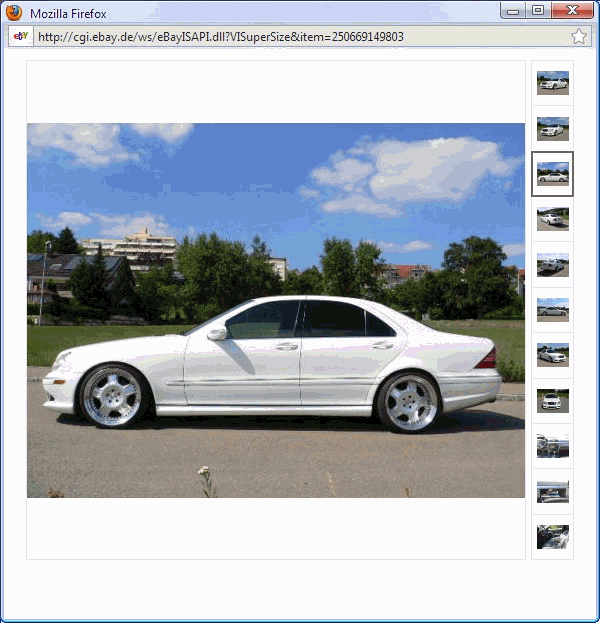Open the fourth thumbnail, rear angle on the road
600x623 pixels.
(553, 219)
